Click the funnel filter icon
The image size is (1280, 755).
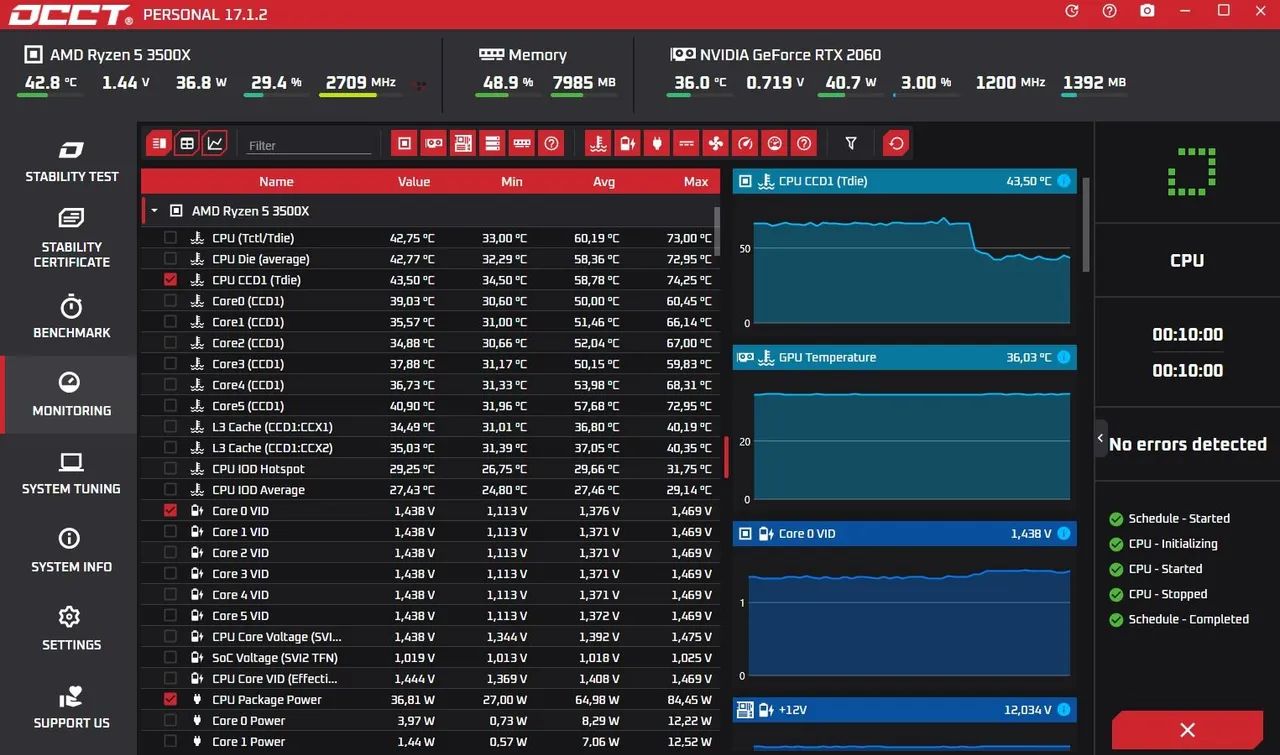tap(851, 144)
